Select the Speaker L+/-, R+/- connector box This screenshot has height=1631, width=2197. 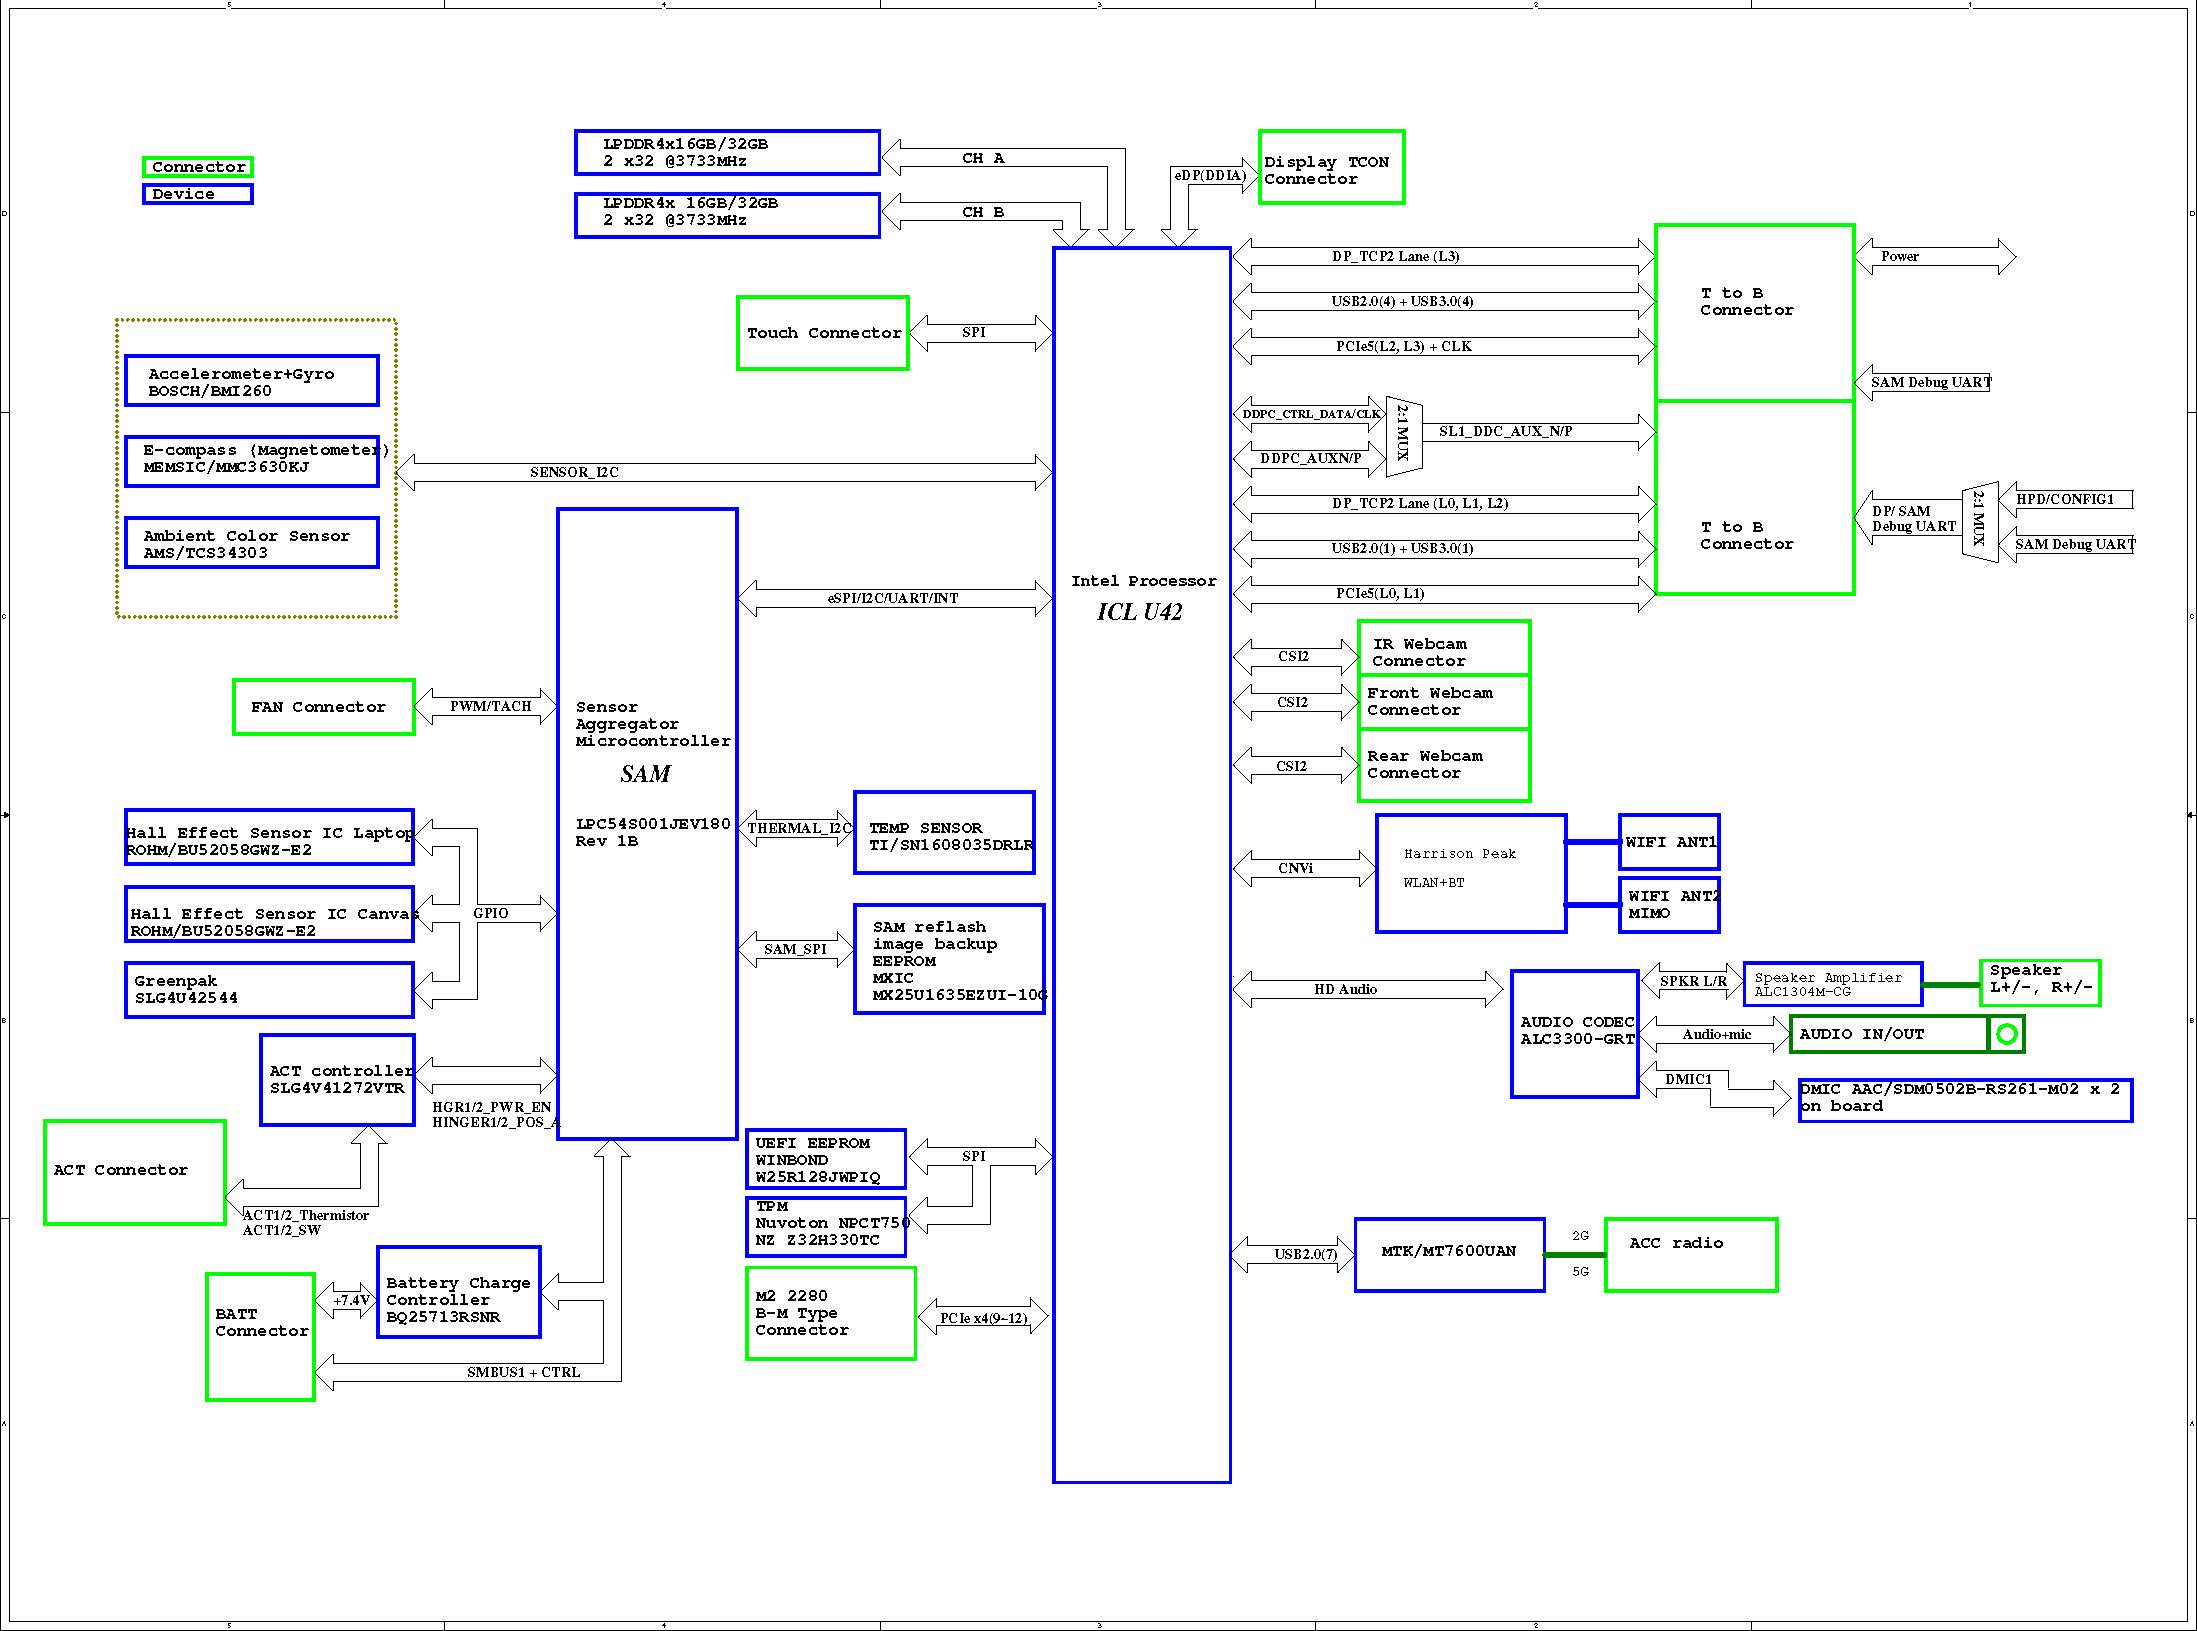(2040, 983)
